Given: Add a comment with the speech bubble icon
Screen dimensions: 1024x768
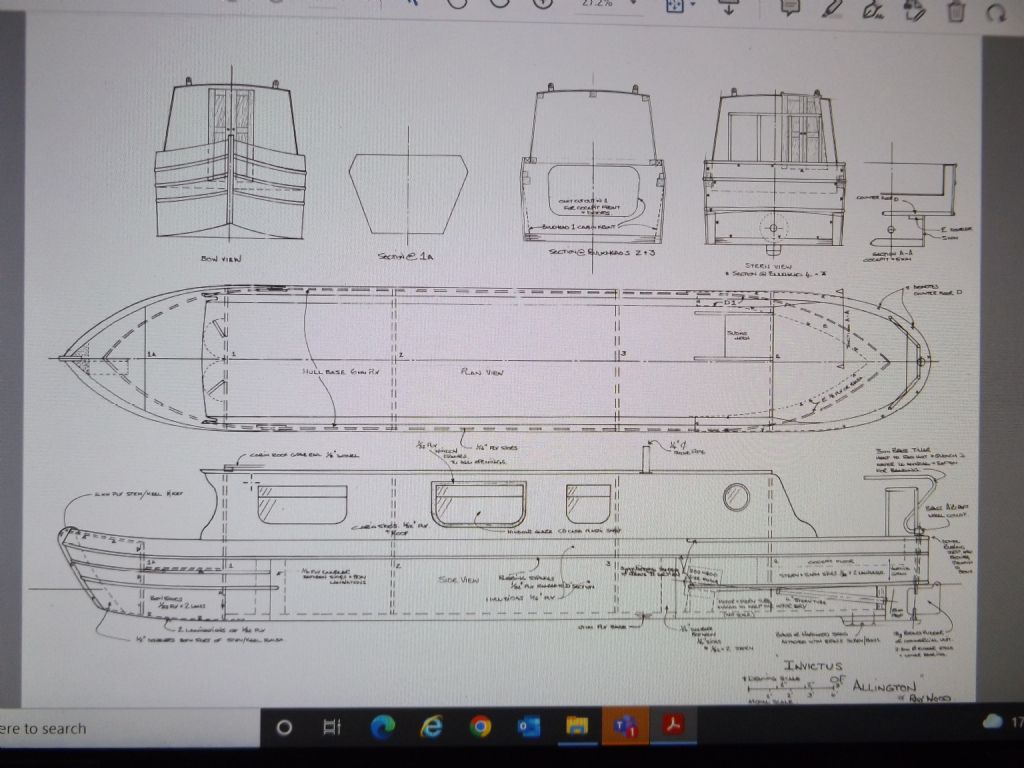Looking at the screenshot, I should pos(790,7).
